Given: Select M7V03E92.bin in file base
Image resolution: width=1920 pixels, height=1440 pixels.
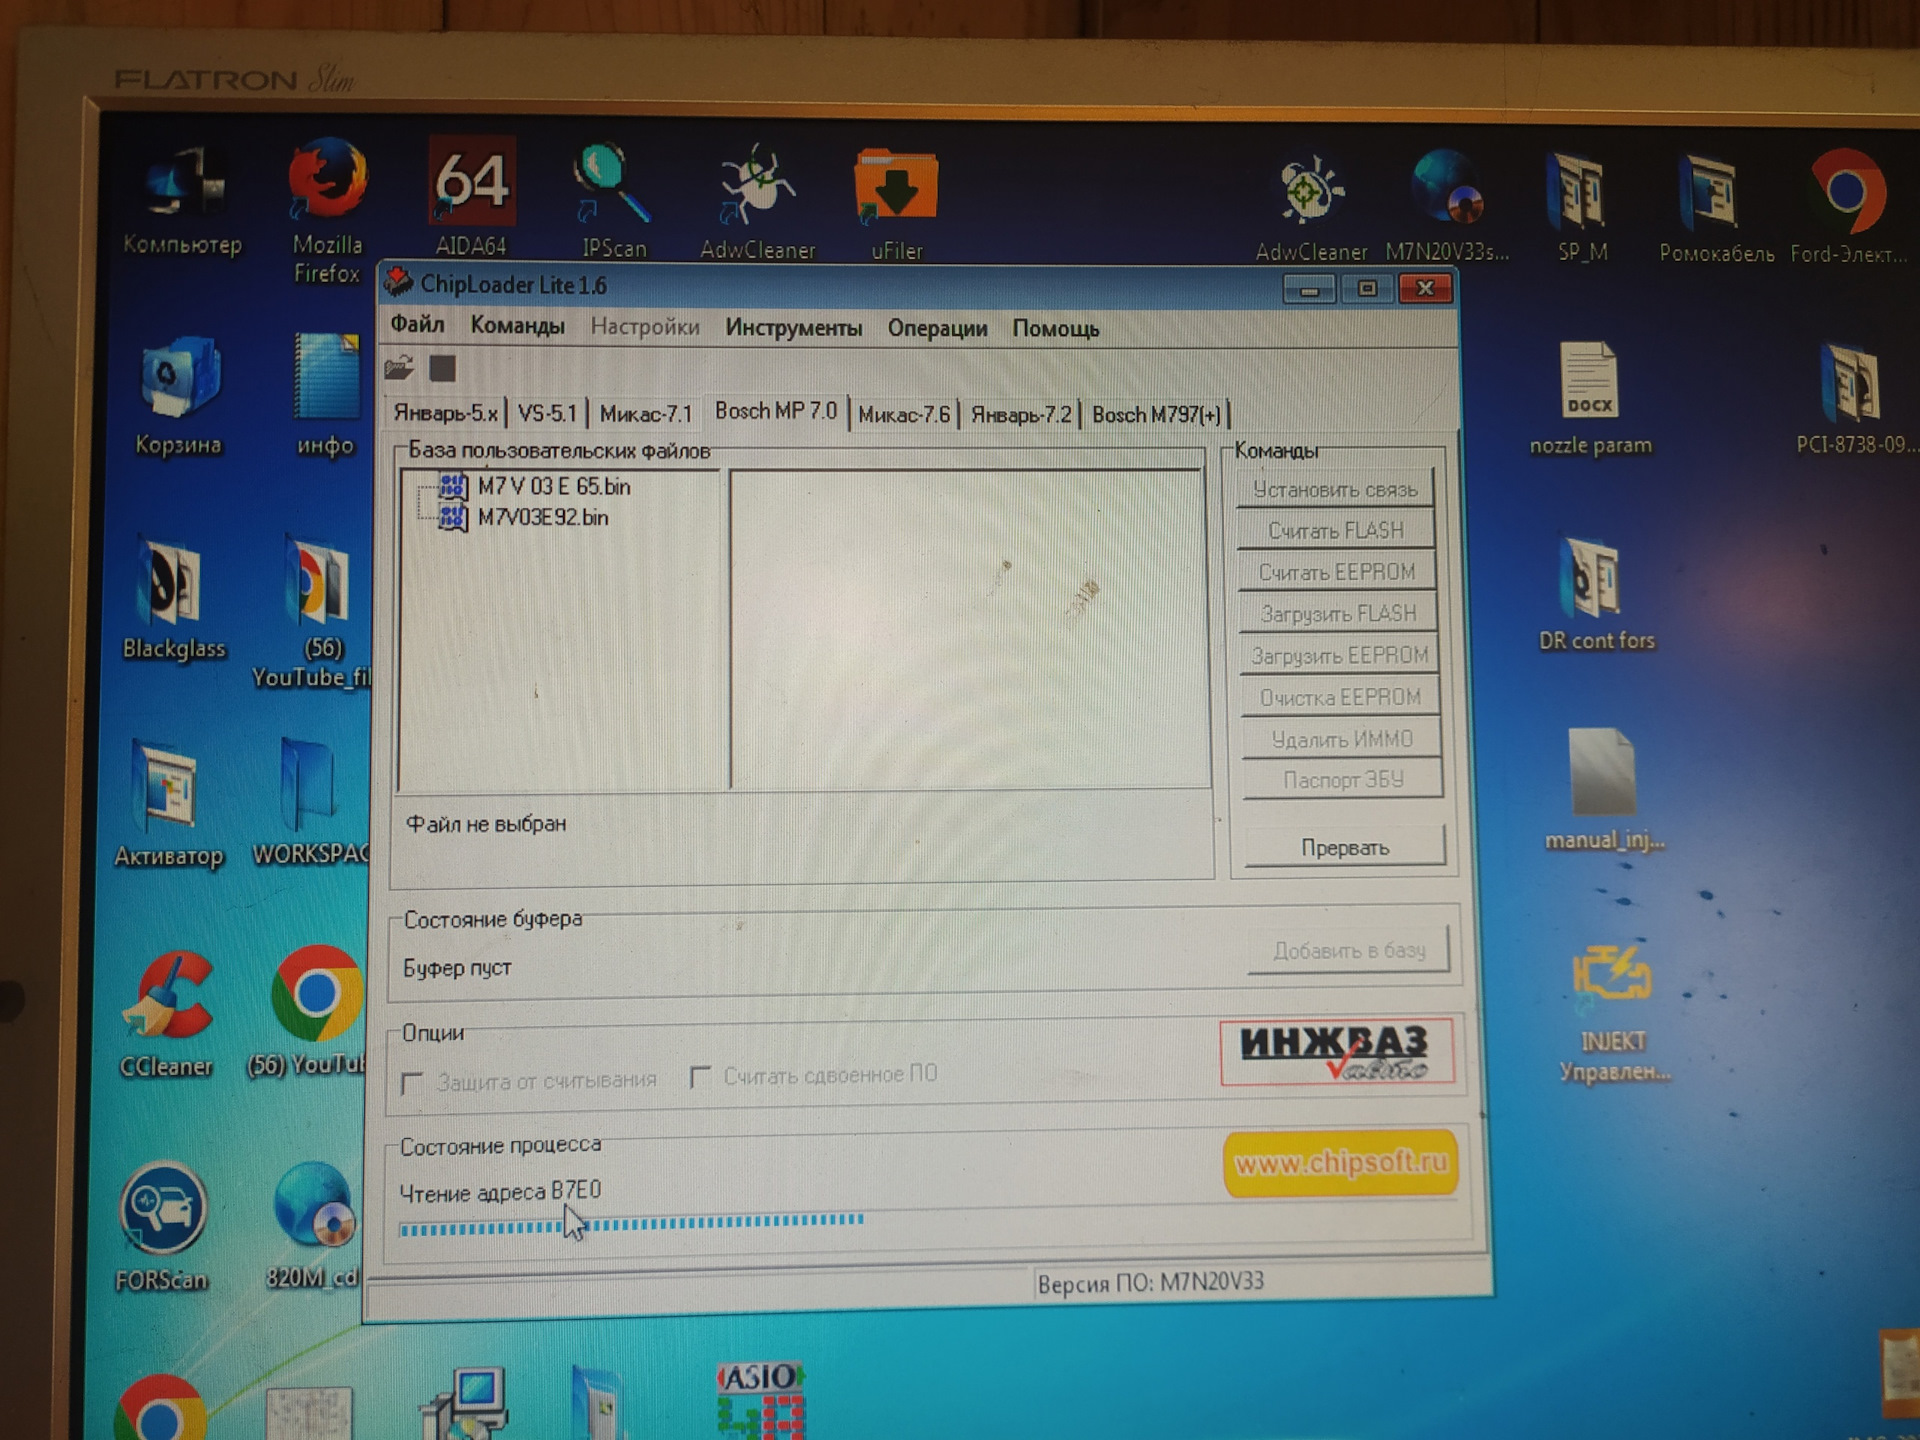Looking at the screenshot, I should tap(542, 518).
